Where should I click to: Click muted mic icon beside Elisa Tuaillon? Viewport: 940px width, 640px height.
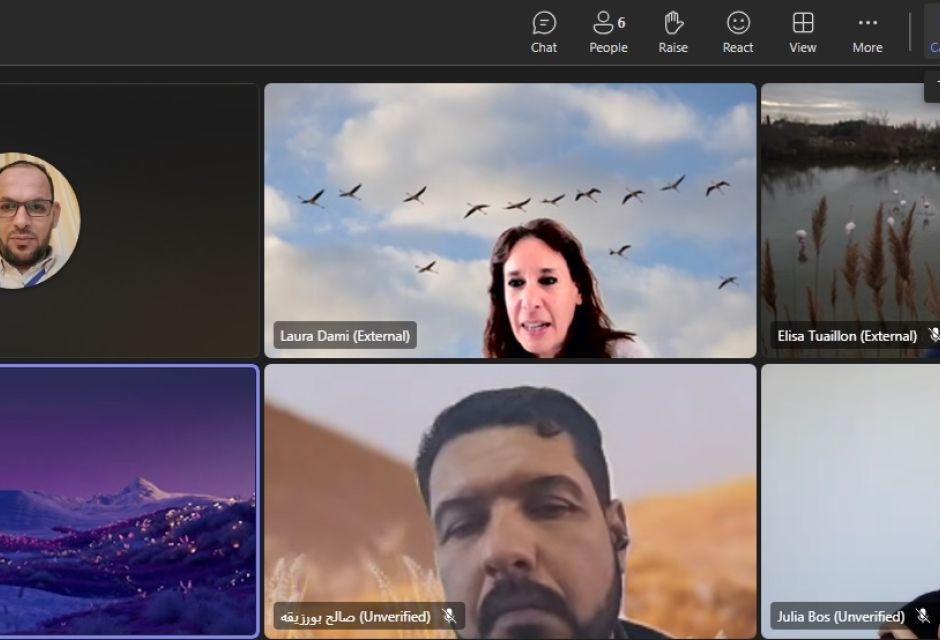point(933,335)
